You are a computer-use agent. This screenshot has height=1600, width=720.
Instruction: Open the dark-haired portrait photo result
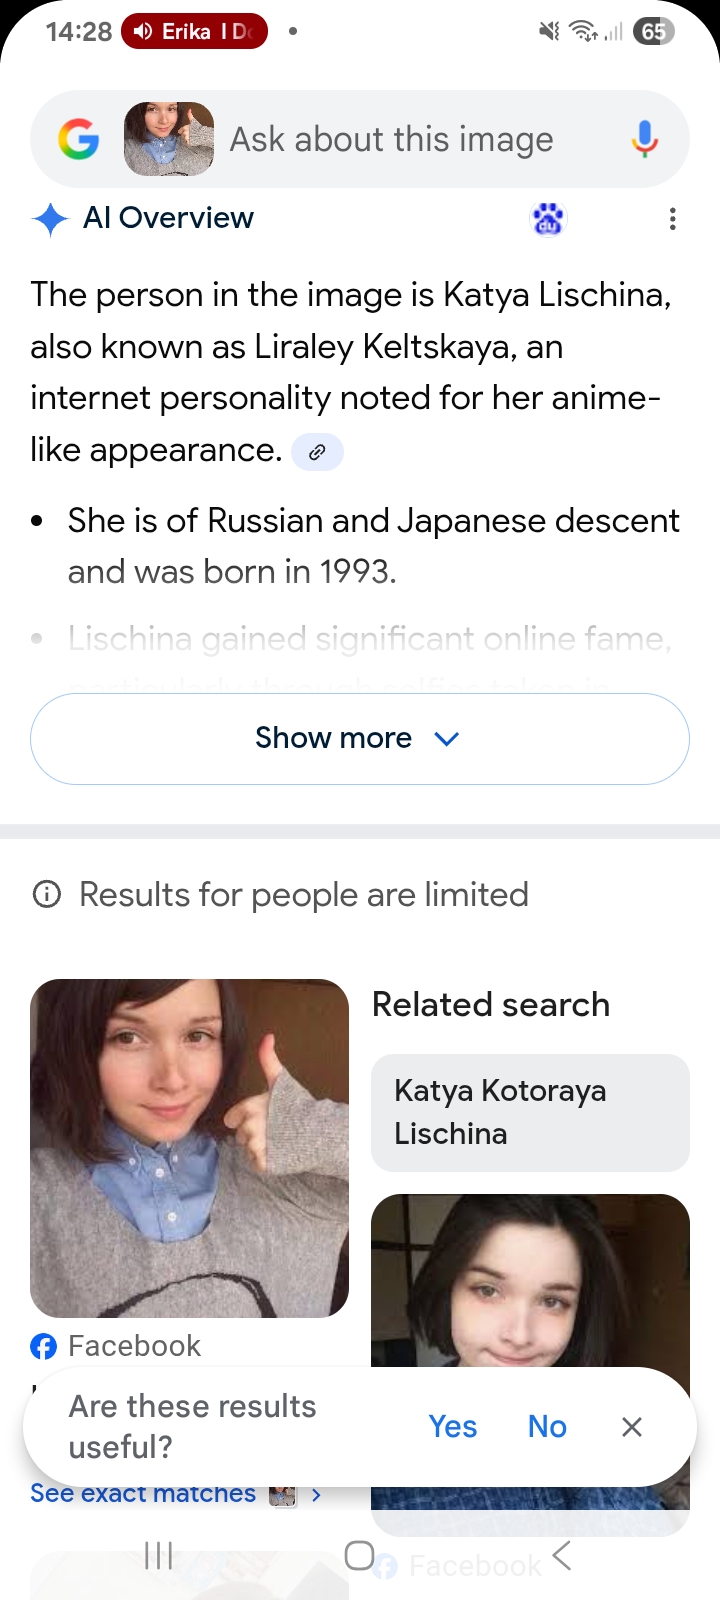[530, 1280]
